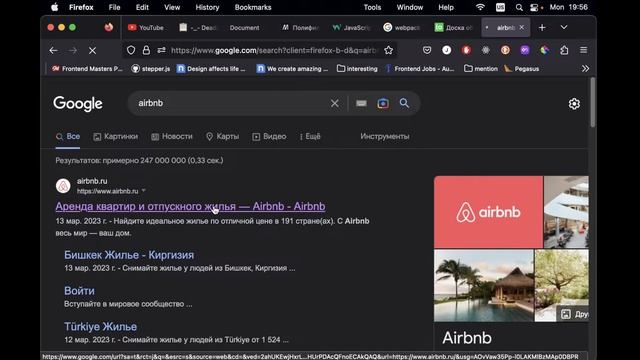Open the on-screen keyboard icon in search box
This screenshot has width=640, height=360.
[361, 103]
